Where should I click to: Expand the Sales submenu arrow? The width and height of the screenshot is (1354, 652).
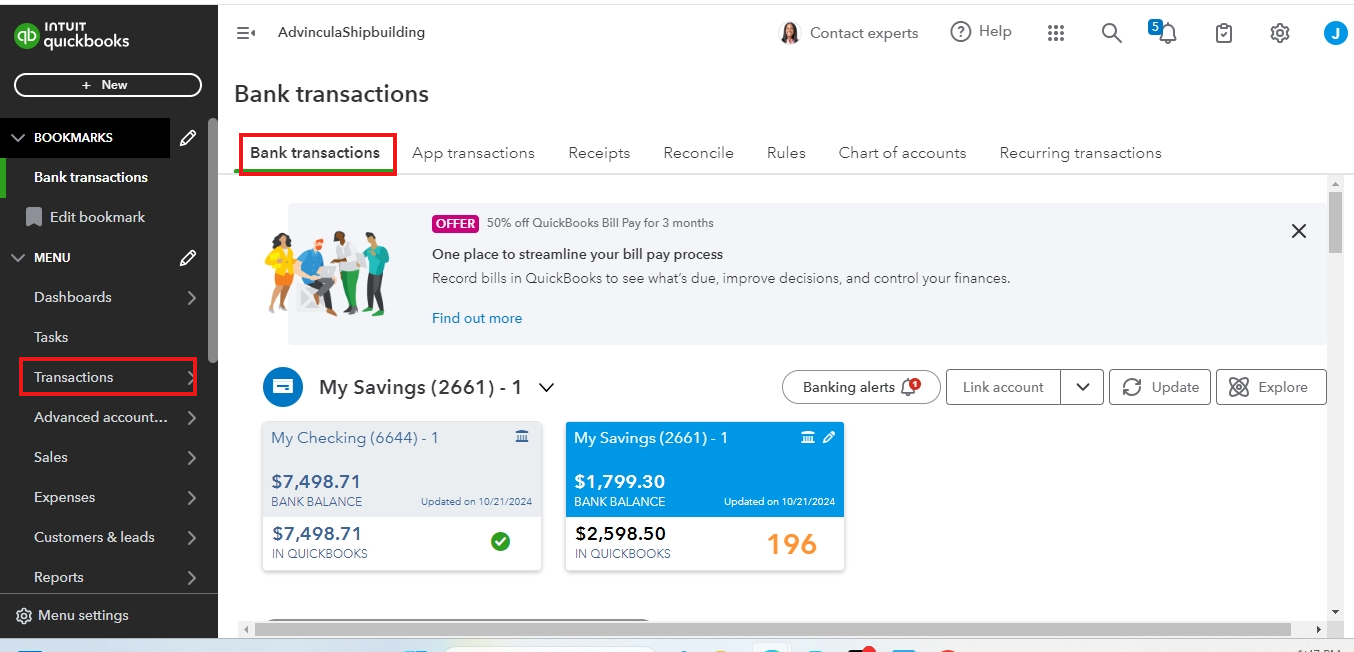click(192, 458)
